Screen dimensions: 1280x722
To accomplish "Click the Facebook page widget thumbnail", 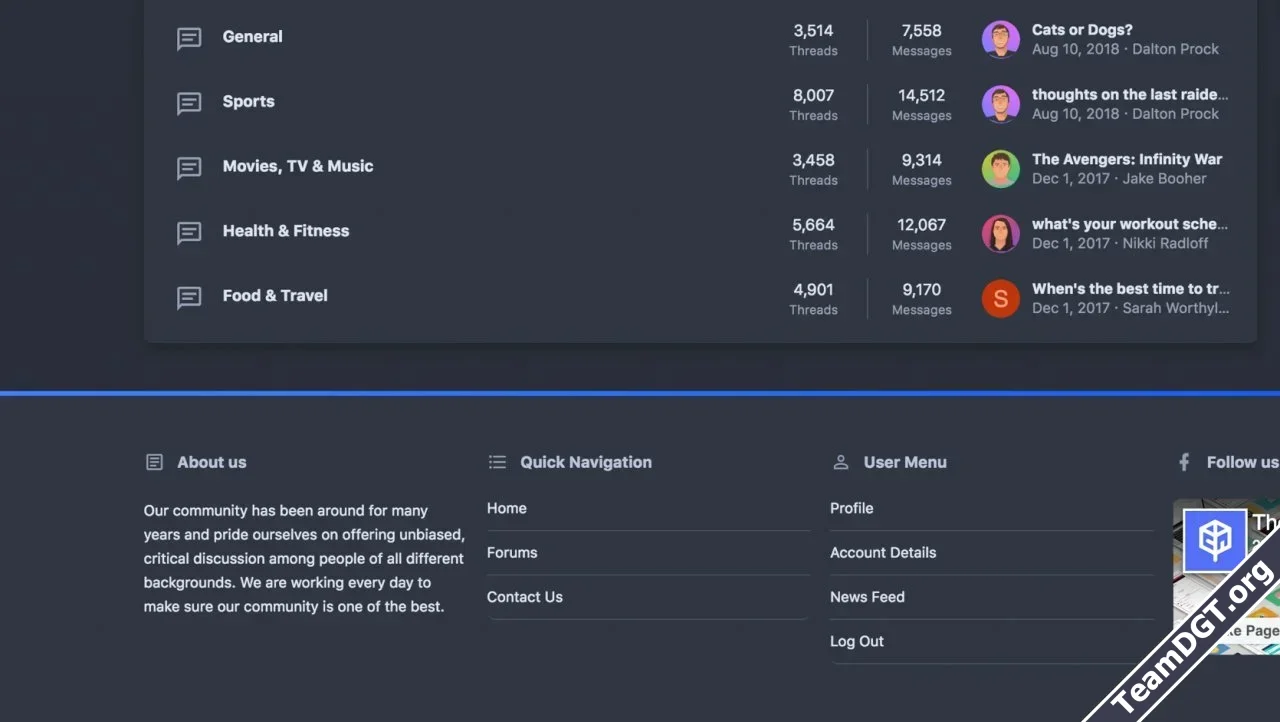I will (x=1215, y=541).
